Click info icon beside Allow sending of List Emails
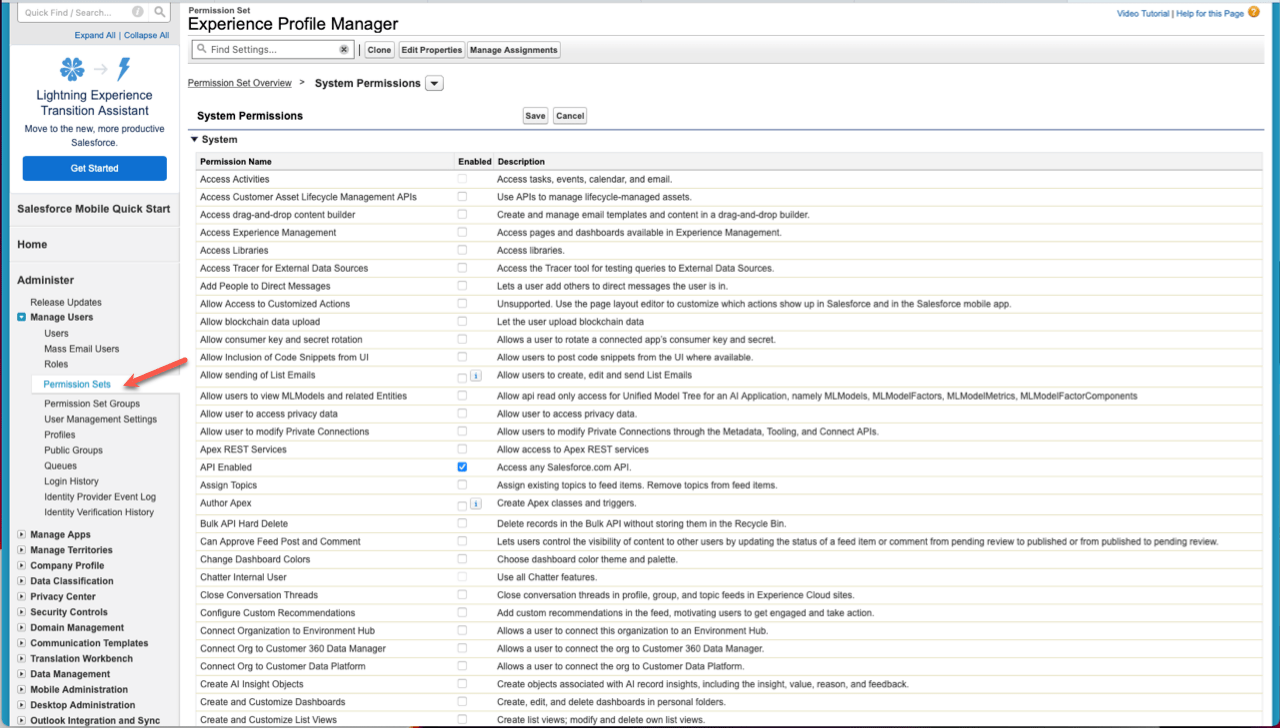 tap(475, 376)
